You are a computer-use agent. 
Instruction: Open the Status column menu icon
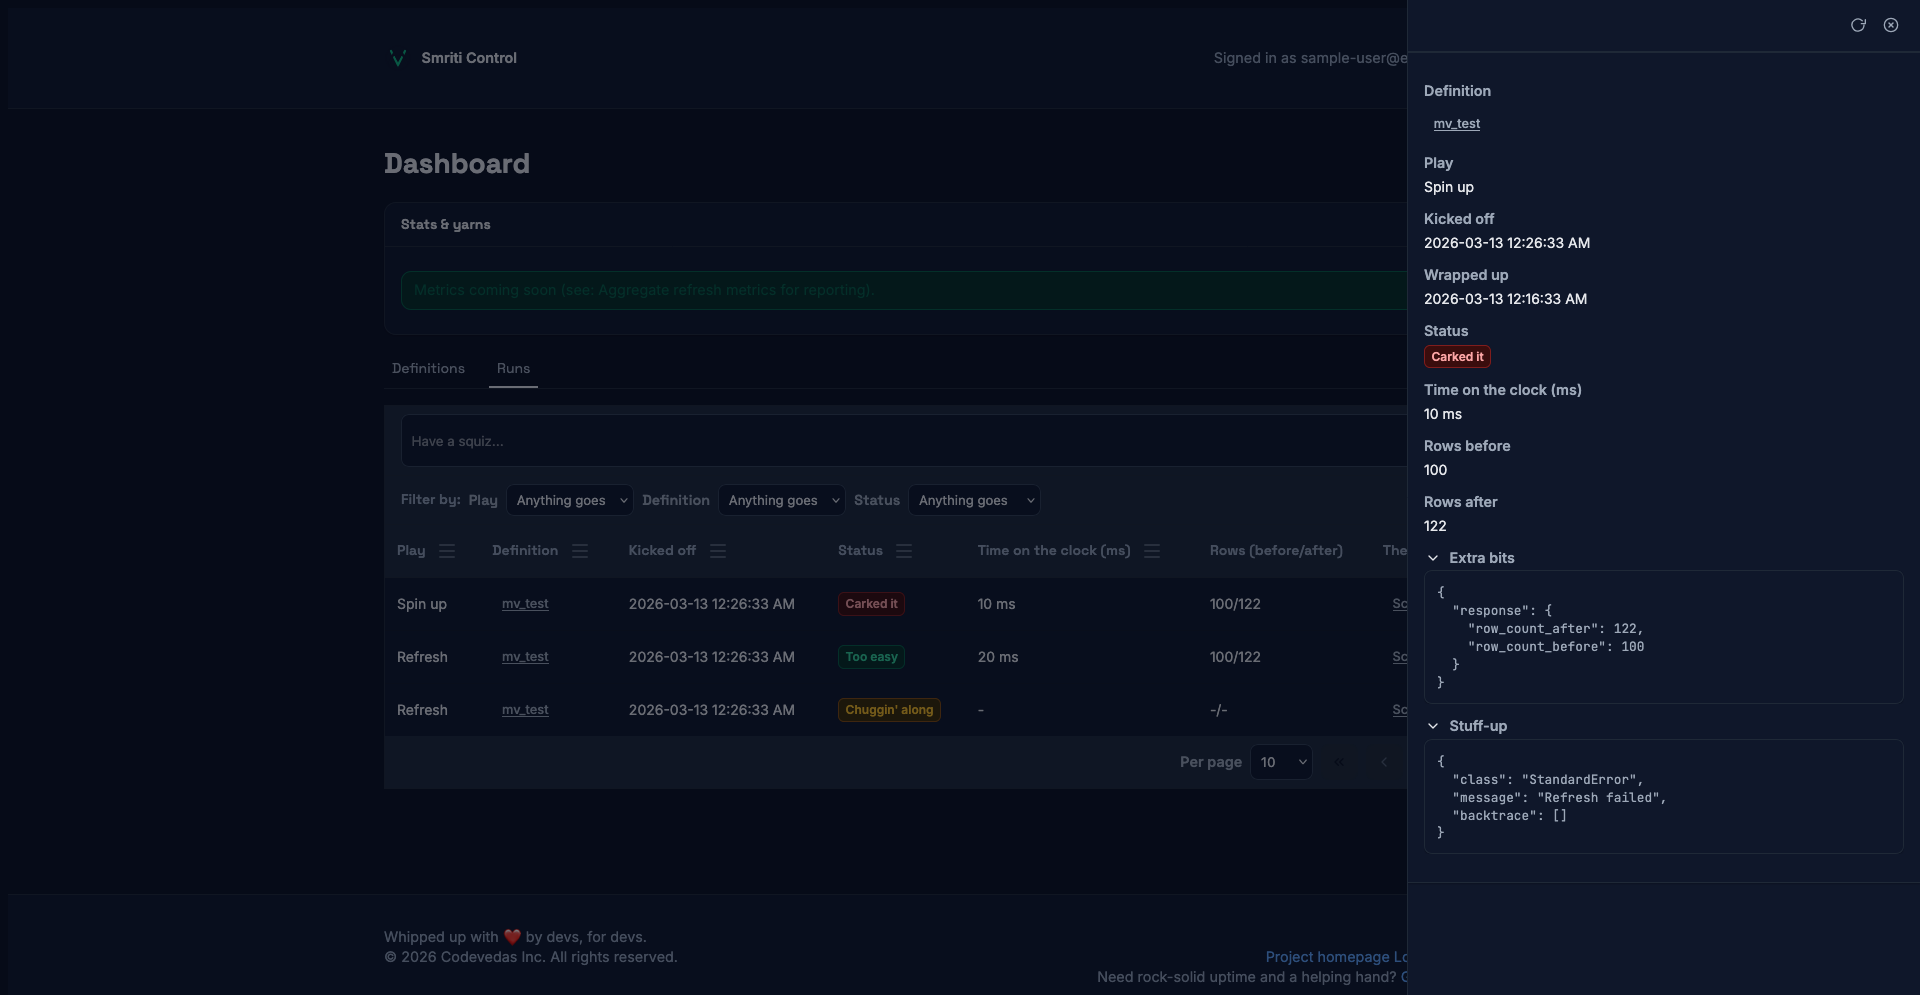pos(904,551)
